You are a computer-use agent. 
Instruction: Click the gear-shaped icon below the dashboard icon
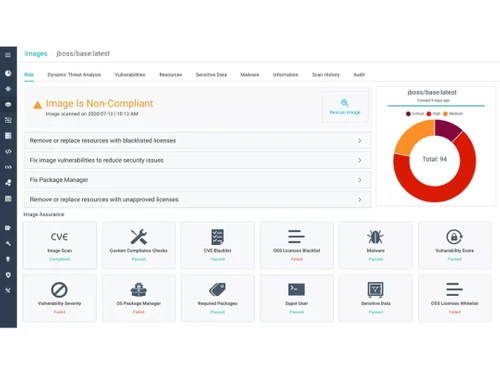[x=8, y=89]
